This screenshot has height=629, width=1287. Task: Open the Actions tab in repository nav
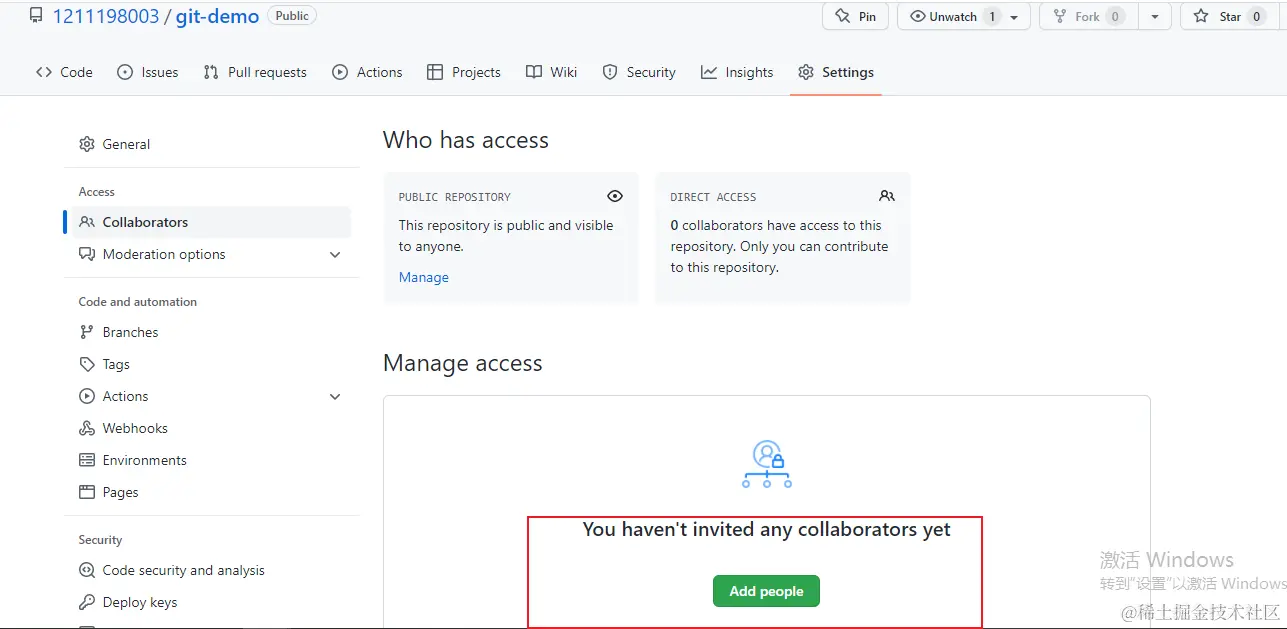367,72
